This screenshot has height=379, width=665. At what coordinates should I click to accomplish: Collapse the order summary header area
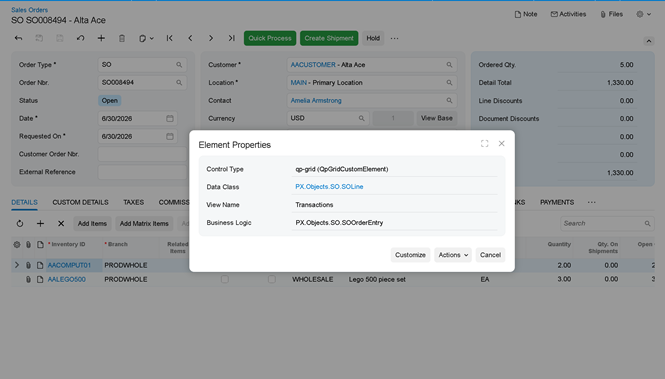(648, 41)
